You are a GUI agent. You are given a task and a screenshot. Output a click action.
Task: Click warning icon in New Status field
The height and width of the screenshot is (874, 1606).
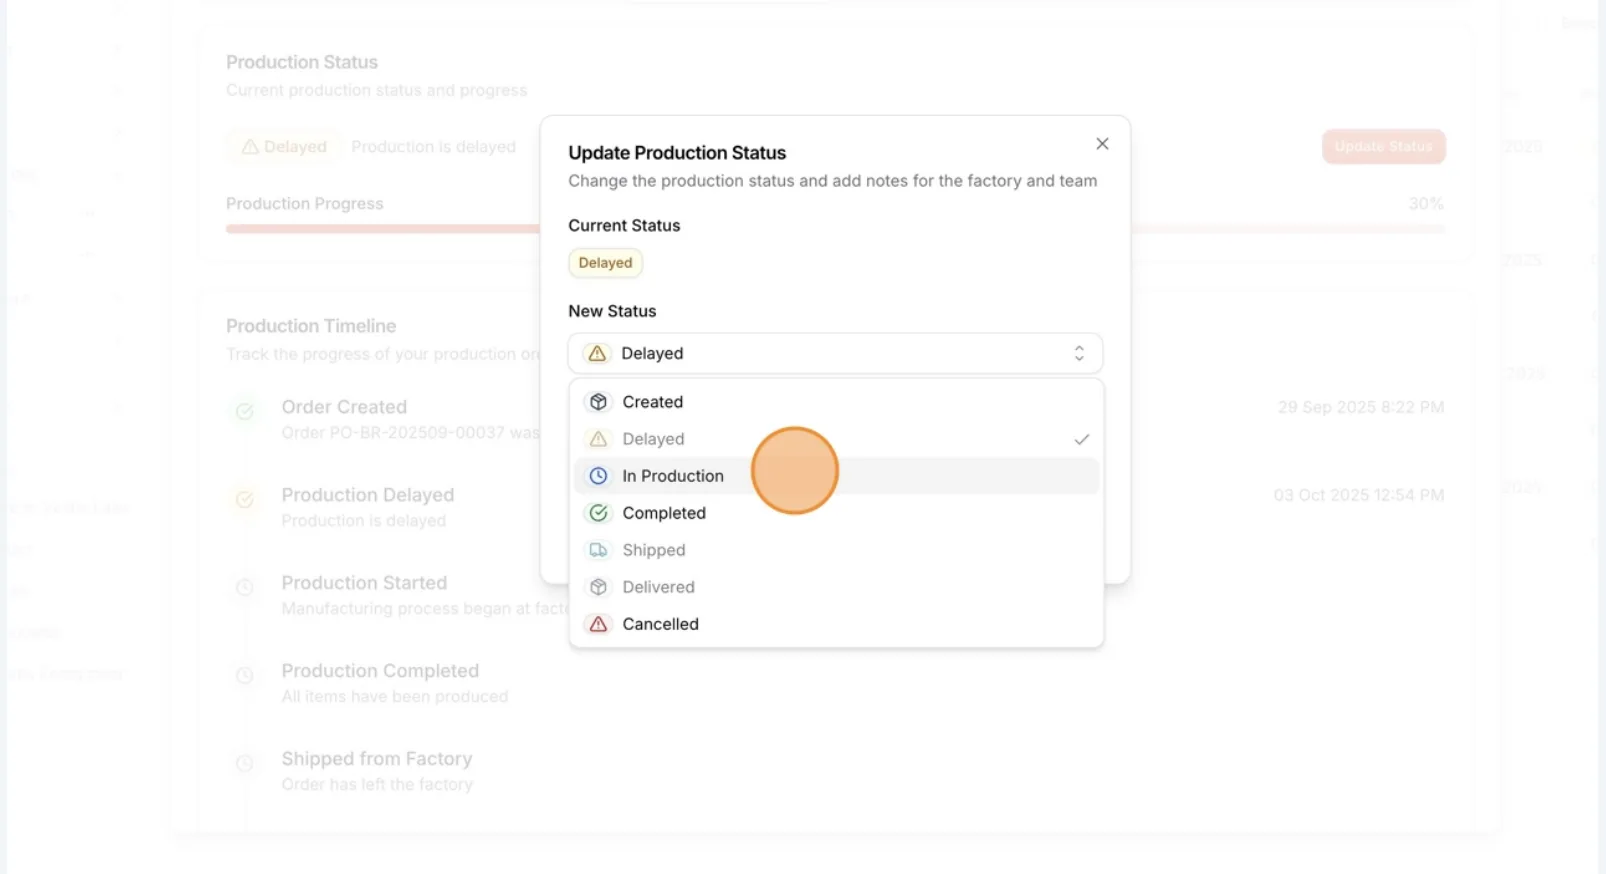tap(597, 353)
